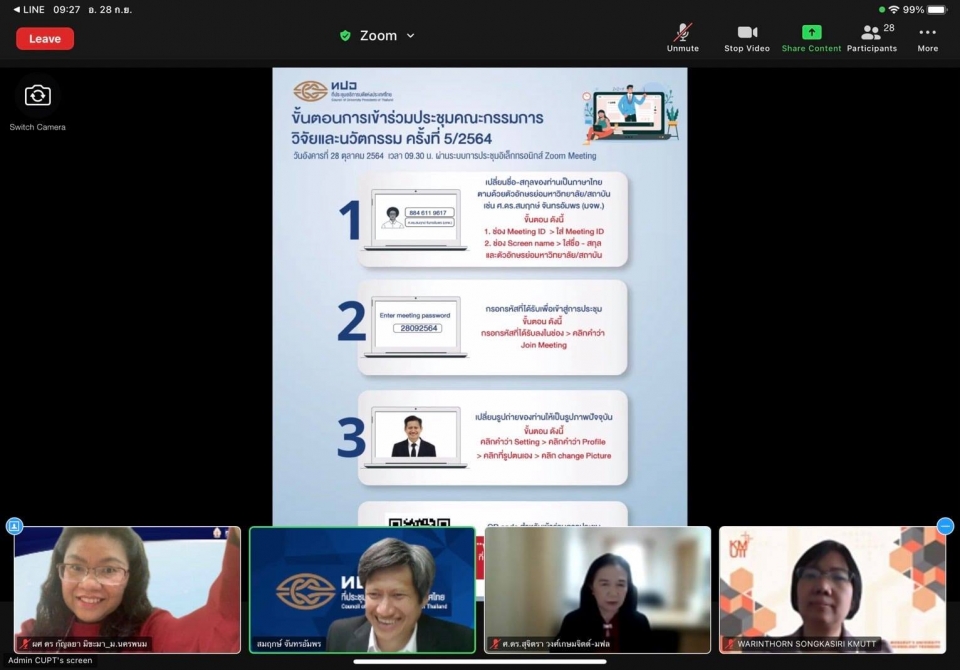Tap the shared screen slide heading
The image size is (960, 670).
tap(417, 127)
